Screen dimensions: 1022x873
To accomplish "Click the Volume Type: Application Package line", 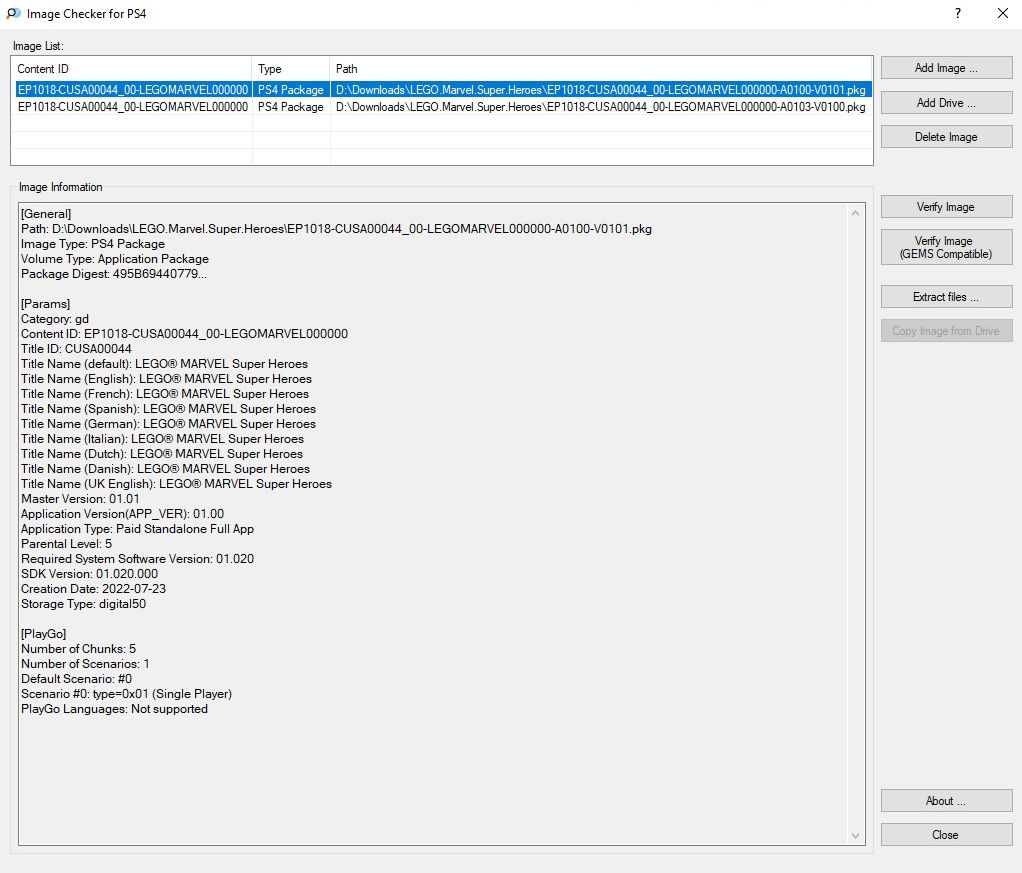I will pyautogui.click(x=115, y=259).
